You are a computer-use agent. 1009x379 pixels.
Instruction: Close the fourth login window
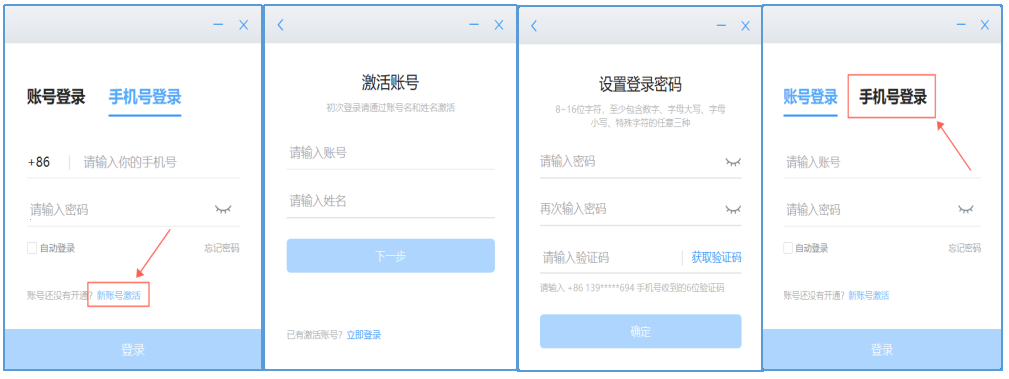pos(985,25)
